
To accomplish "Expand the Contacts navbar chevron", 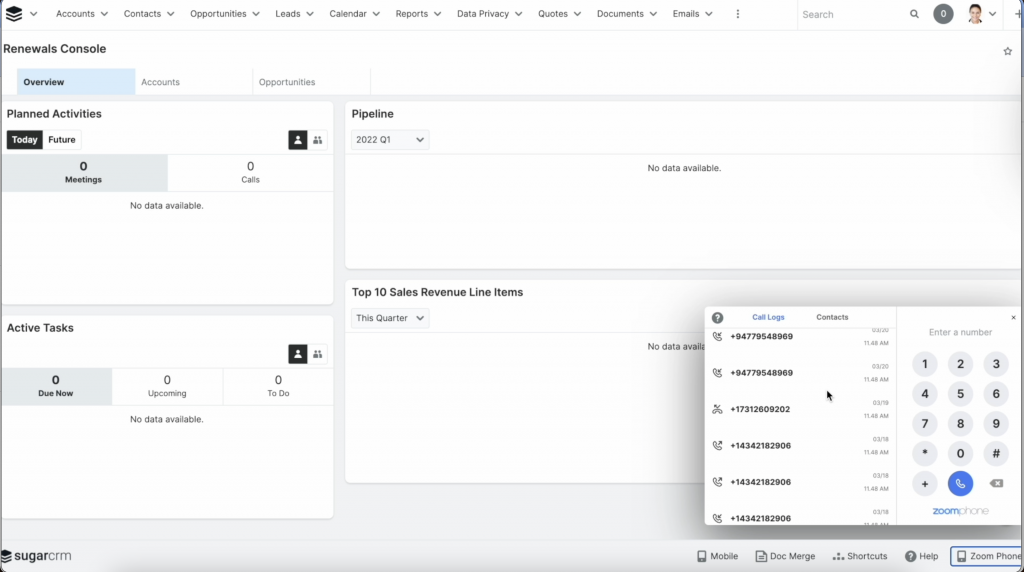I will (x=170, y=14).
